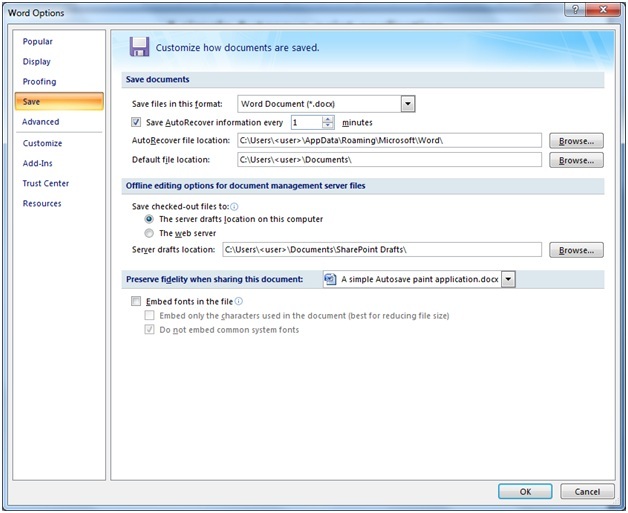Enable Embed fonts in the file checkbox
This screenshot has width=628, height=513.
136,301
